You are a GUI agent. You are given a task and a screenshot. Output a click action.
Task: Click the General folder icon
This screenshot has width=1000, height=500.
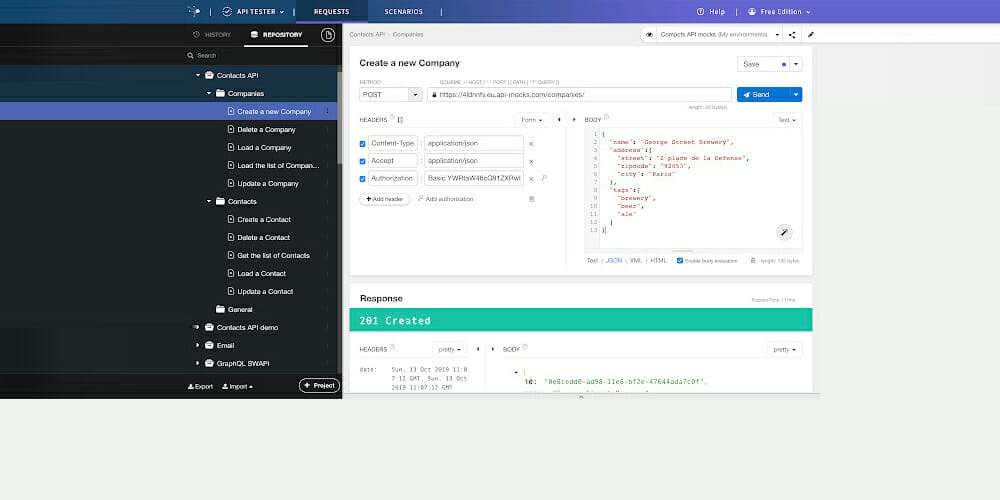(x=220, y=309)
